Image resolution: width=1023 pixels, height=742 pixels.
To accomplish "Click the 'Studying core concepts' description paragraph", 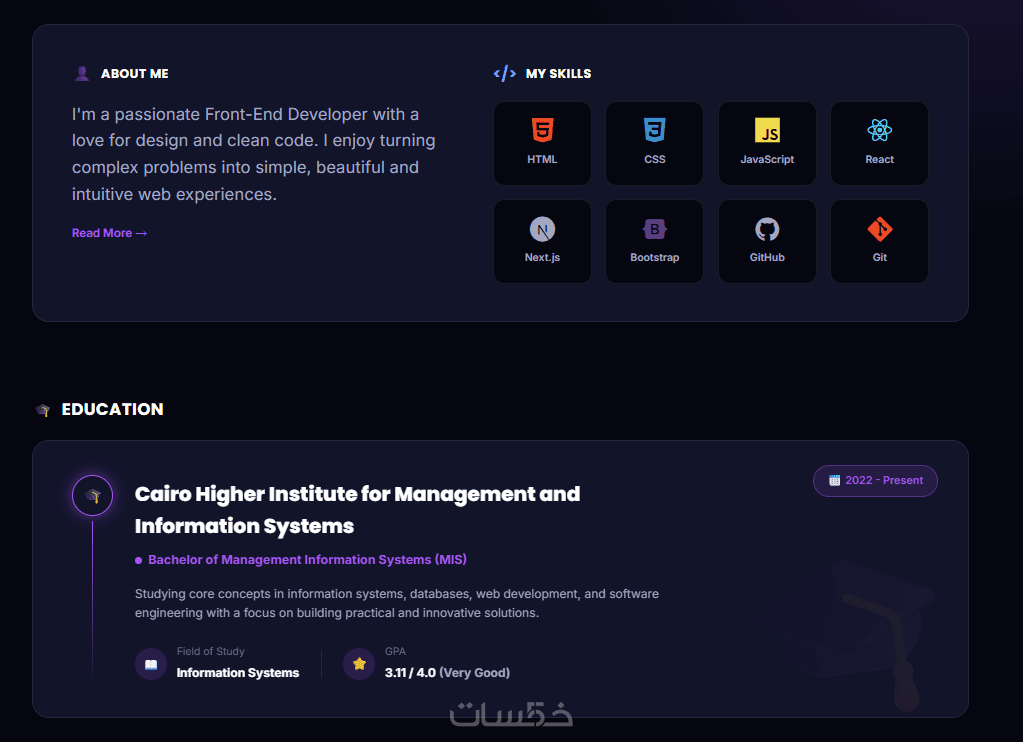I will (397, 603).
